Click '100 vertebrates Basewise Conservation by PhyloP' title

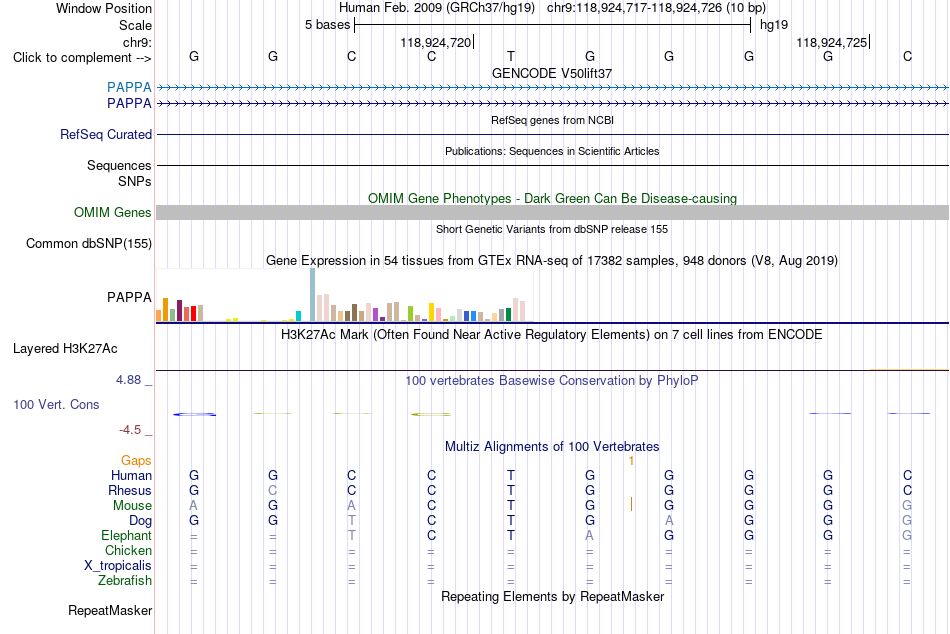coord(552,381)
